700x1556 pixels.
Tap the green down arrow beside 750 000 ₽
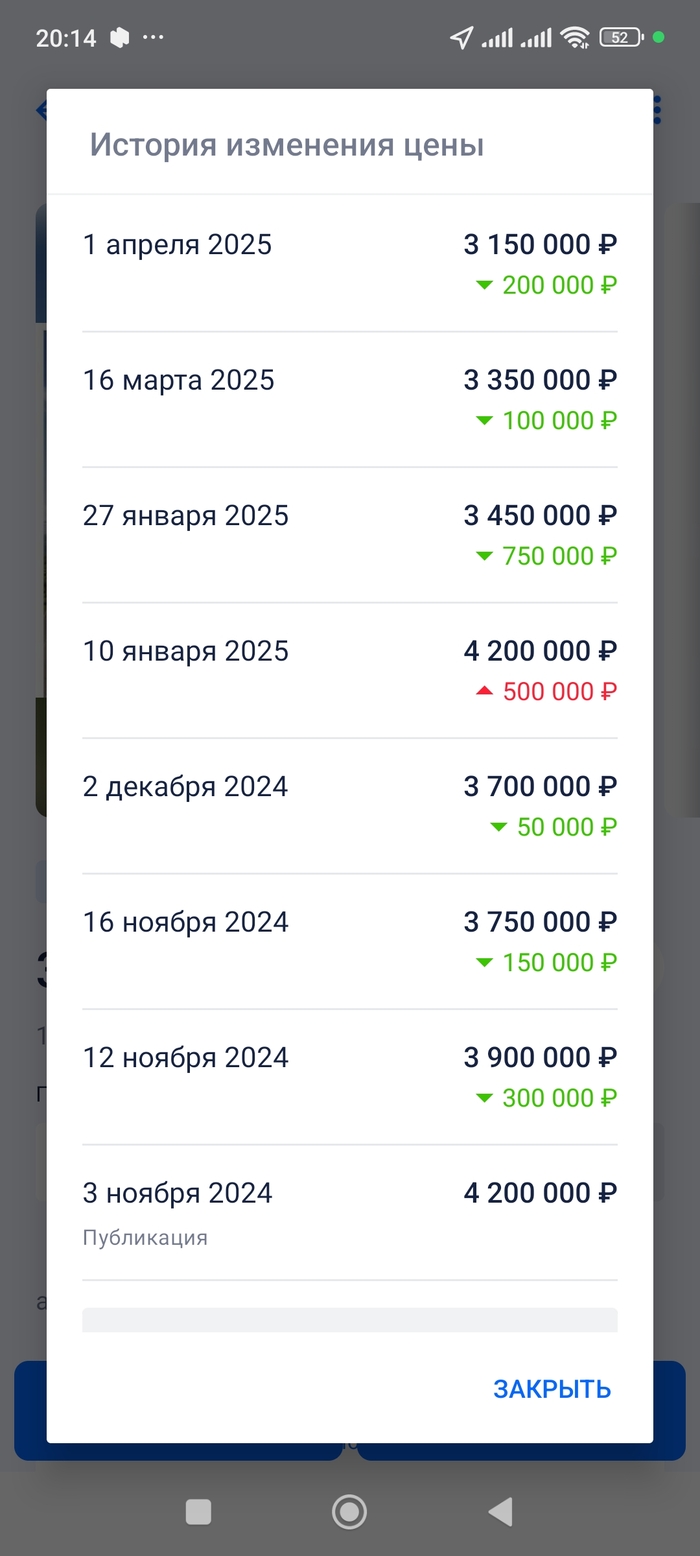click(x=485, y=556)
